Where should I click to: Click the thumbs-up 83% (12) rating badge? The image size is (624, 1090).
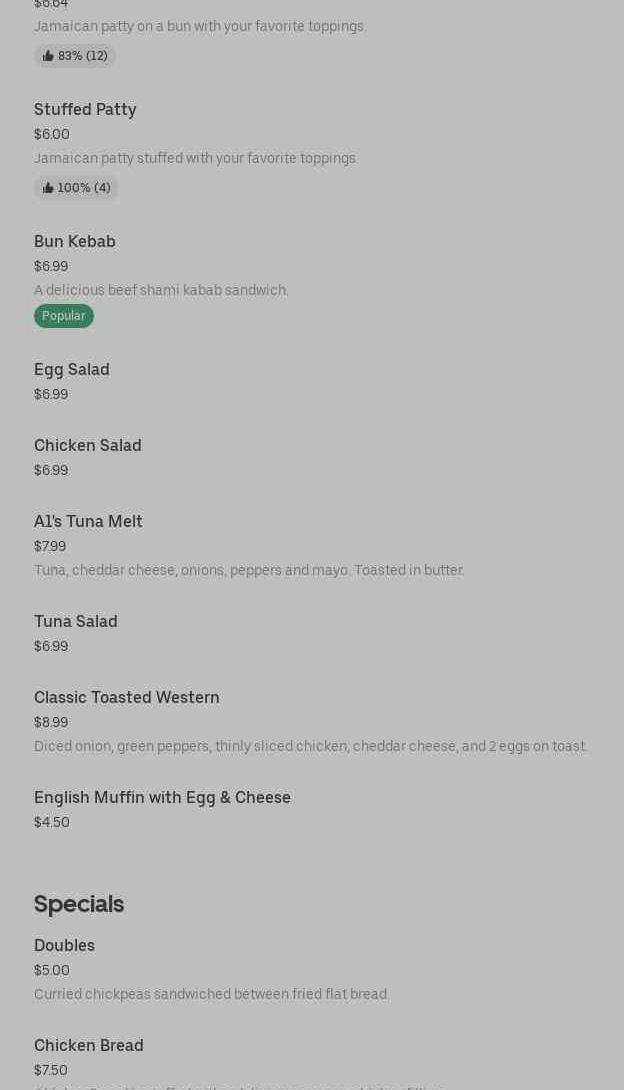(75, 56)
